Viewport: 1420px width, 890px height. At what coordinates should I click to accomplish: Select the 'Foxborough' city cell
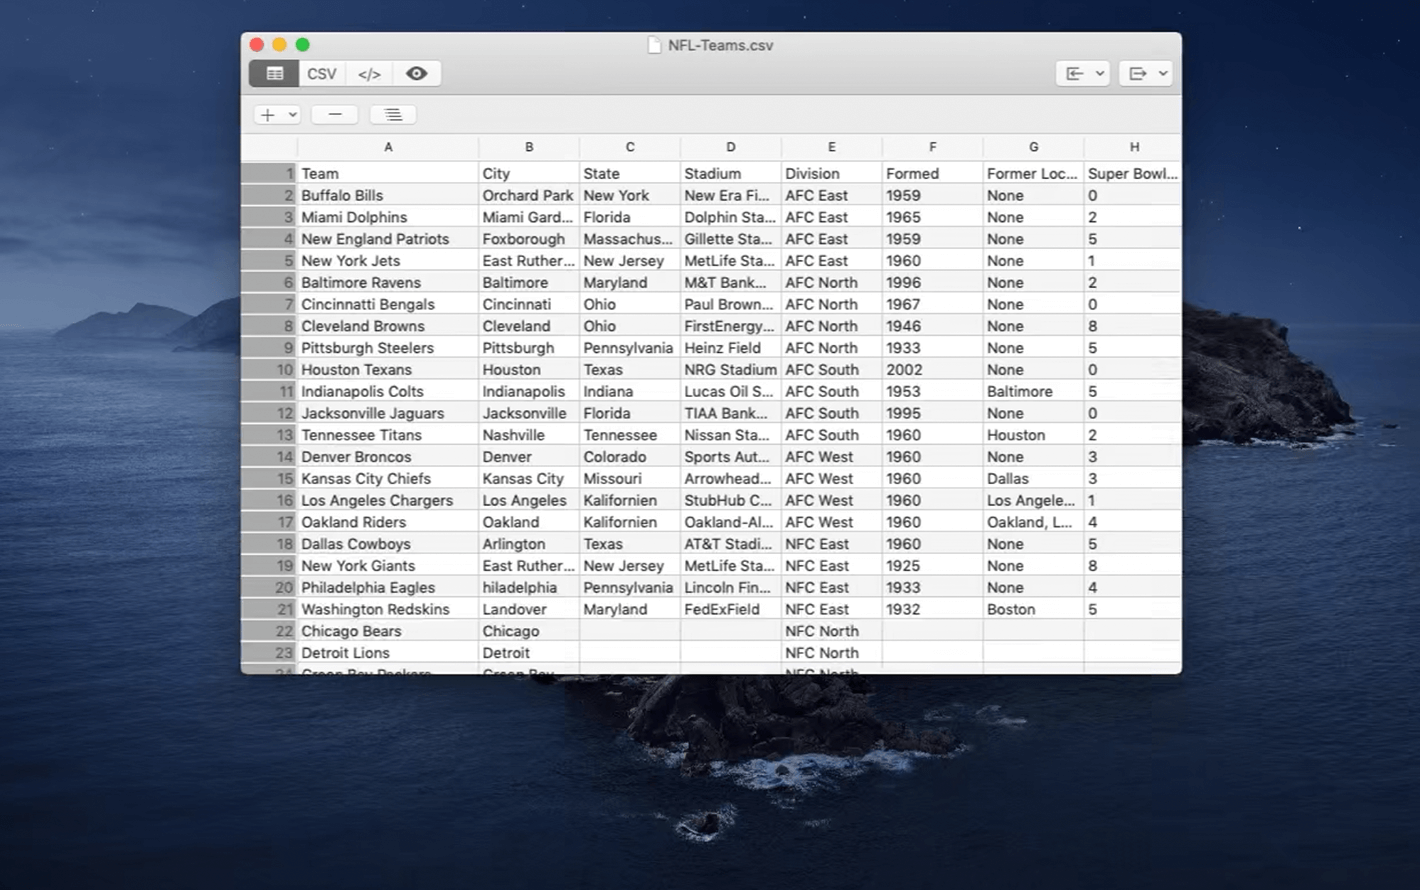[x=529, y=239]
